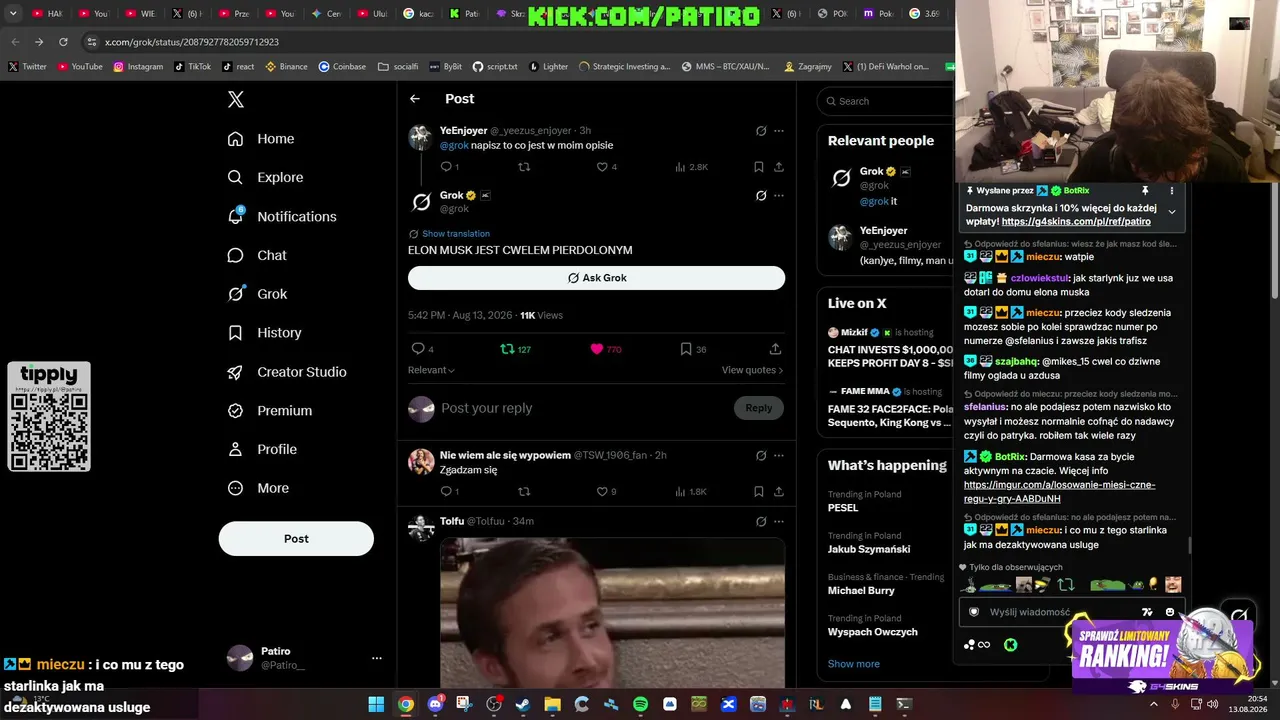The image size is (1280, 720).
Task: Open Premium in X sidebar
Action: click(x=269, y=411)
